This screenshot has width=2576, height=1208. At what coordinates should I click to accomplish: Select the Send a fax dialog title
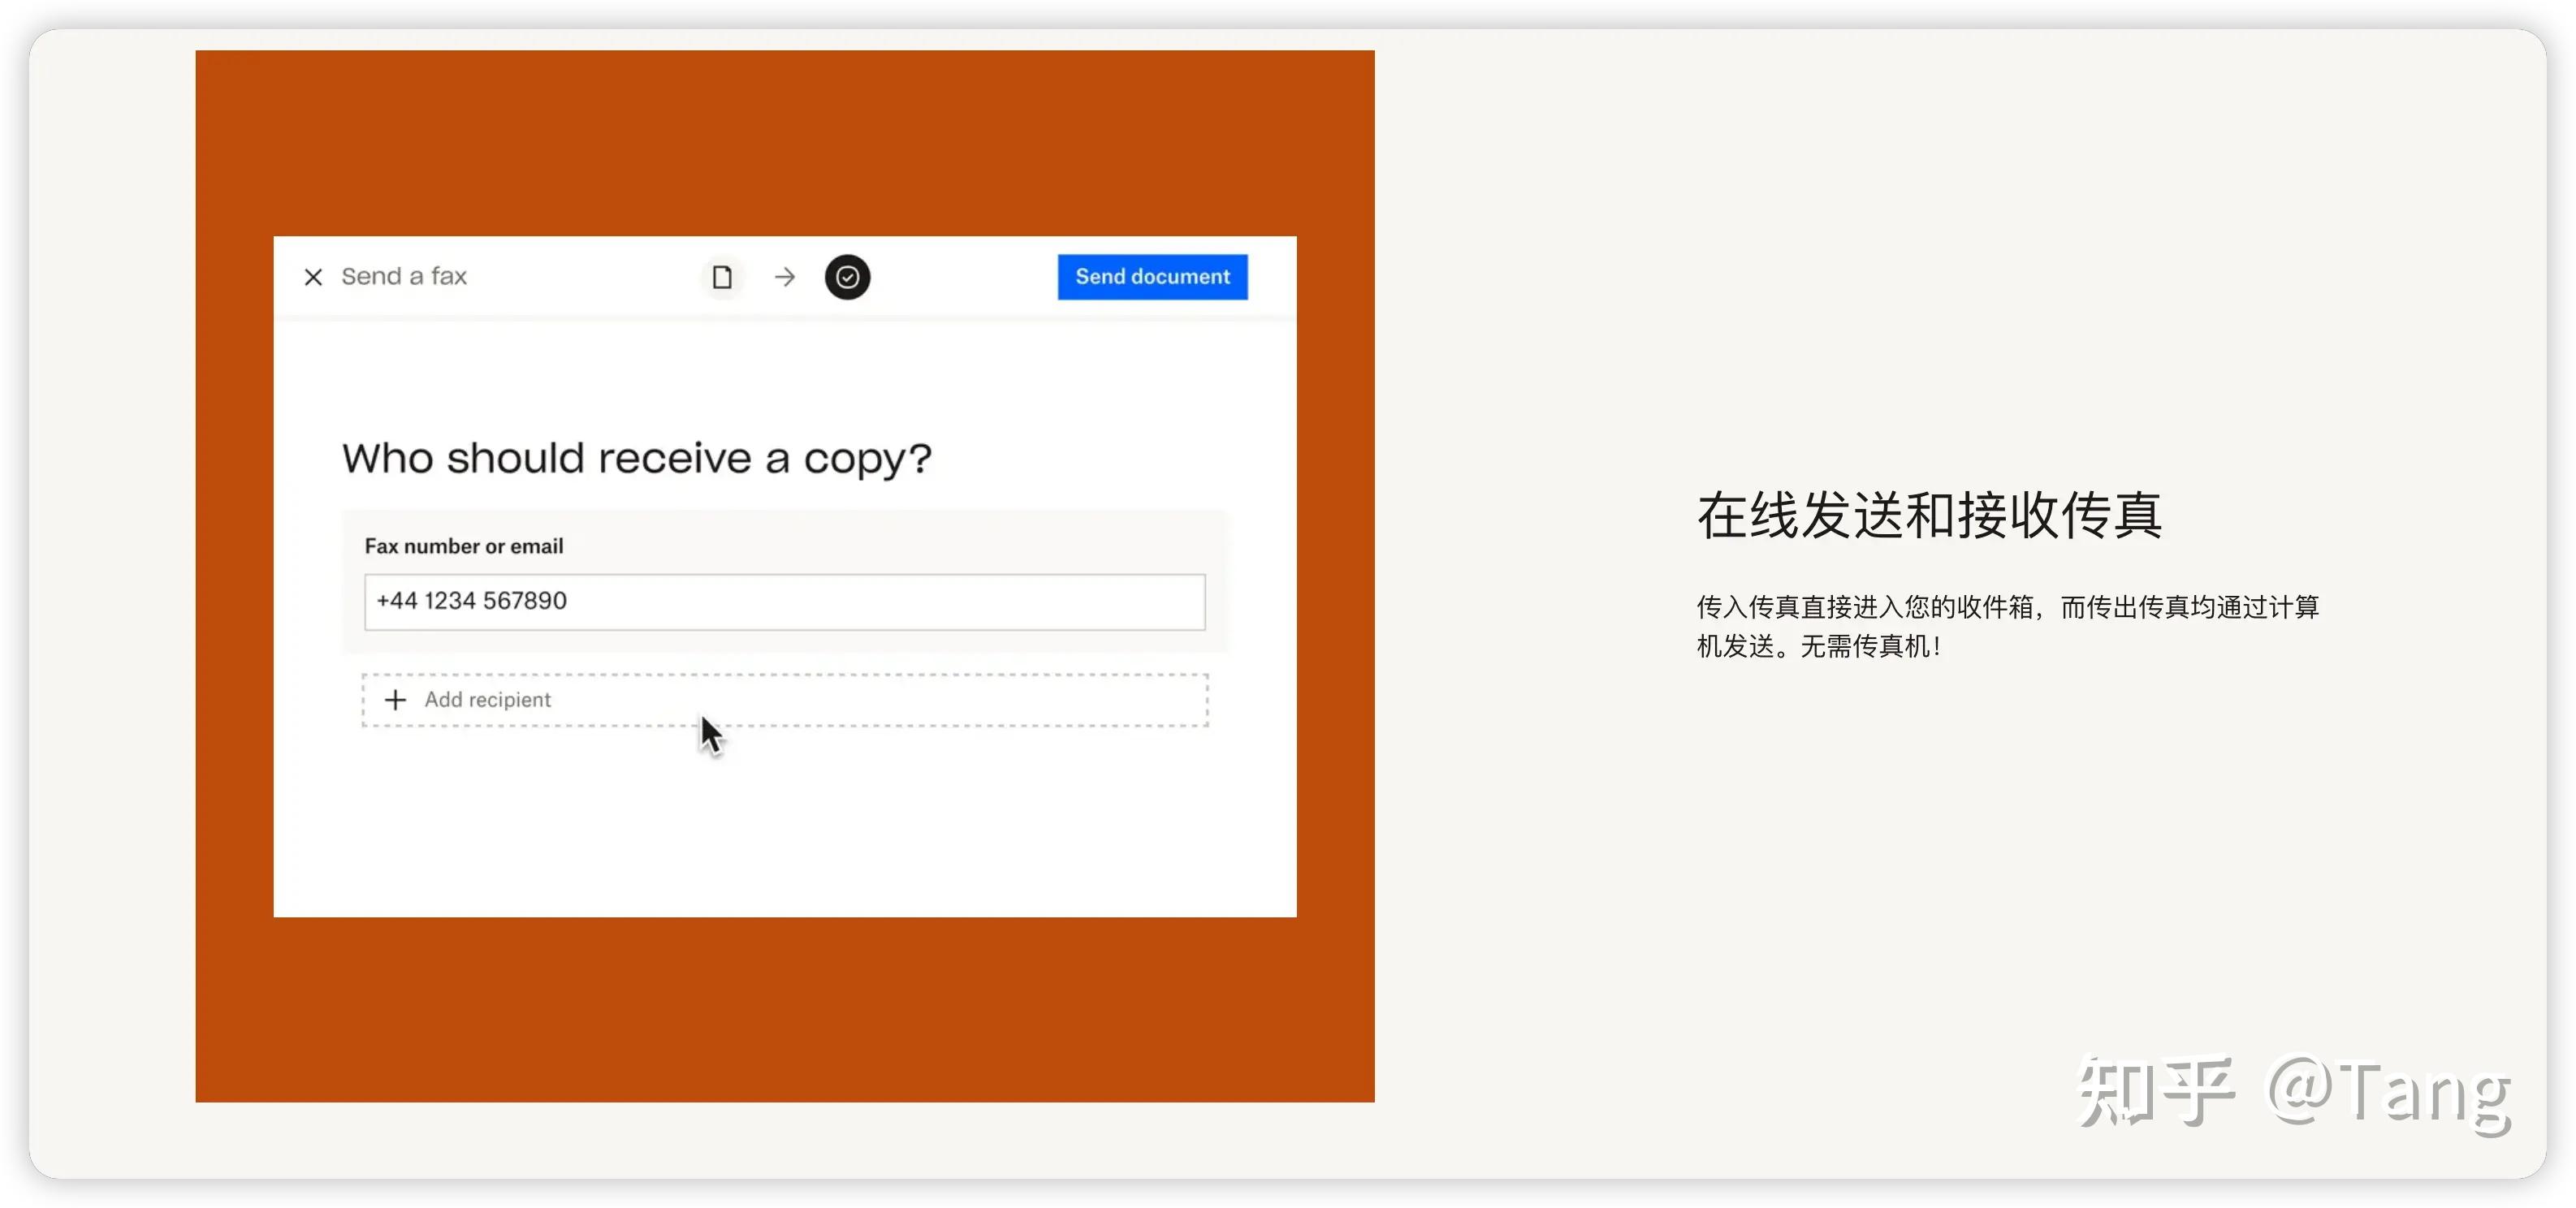[x=404, y=276]
